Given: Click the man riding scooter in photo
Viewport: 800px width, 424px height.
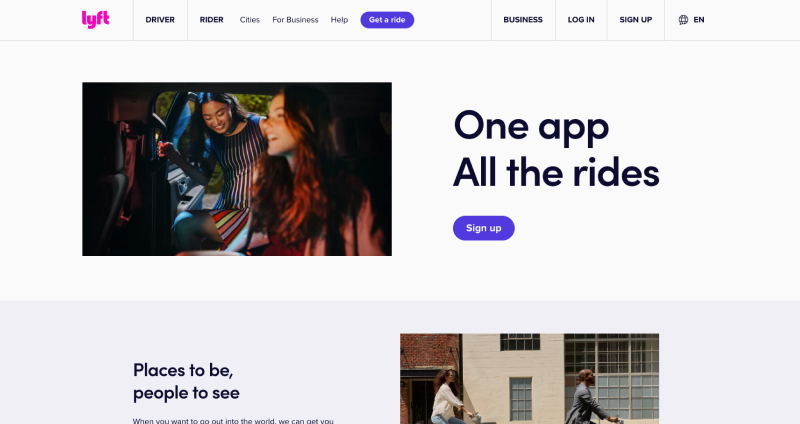Looking at the screenshot, I should [589, 397].
